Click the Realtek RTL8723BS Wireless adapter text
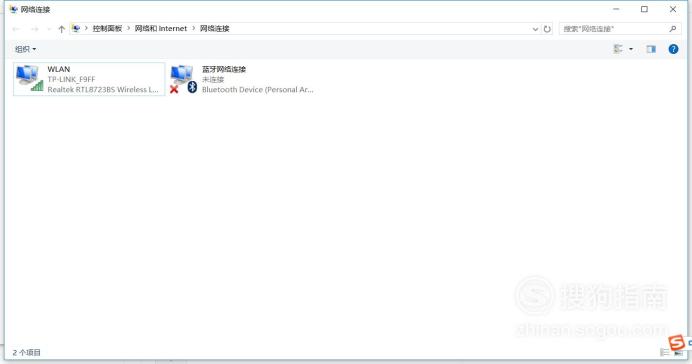 103,90
